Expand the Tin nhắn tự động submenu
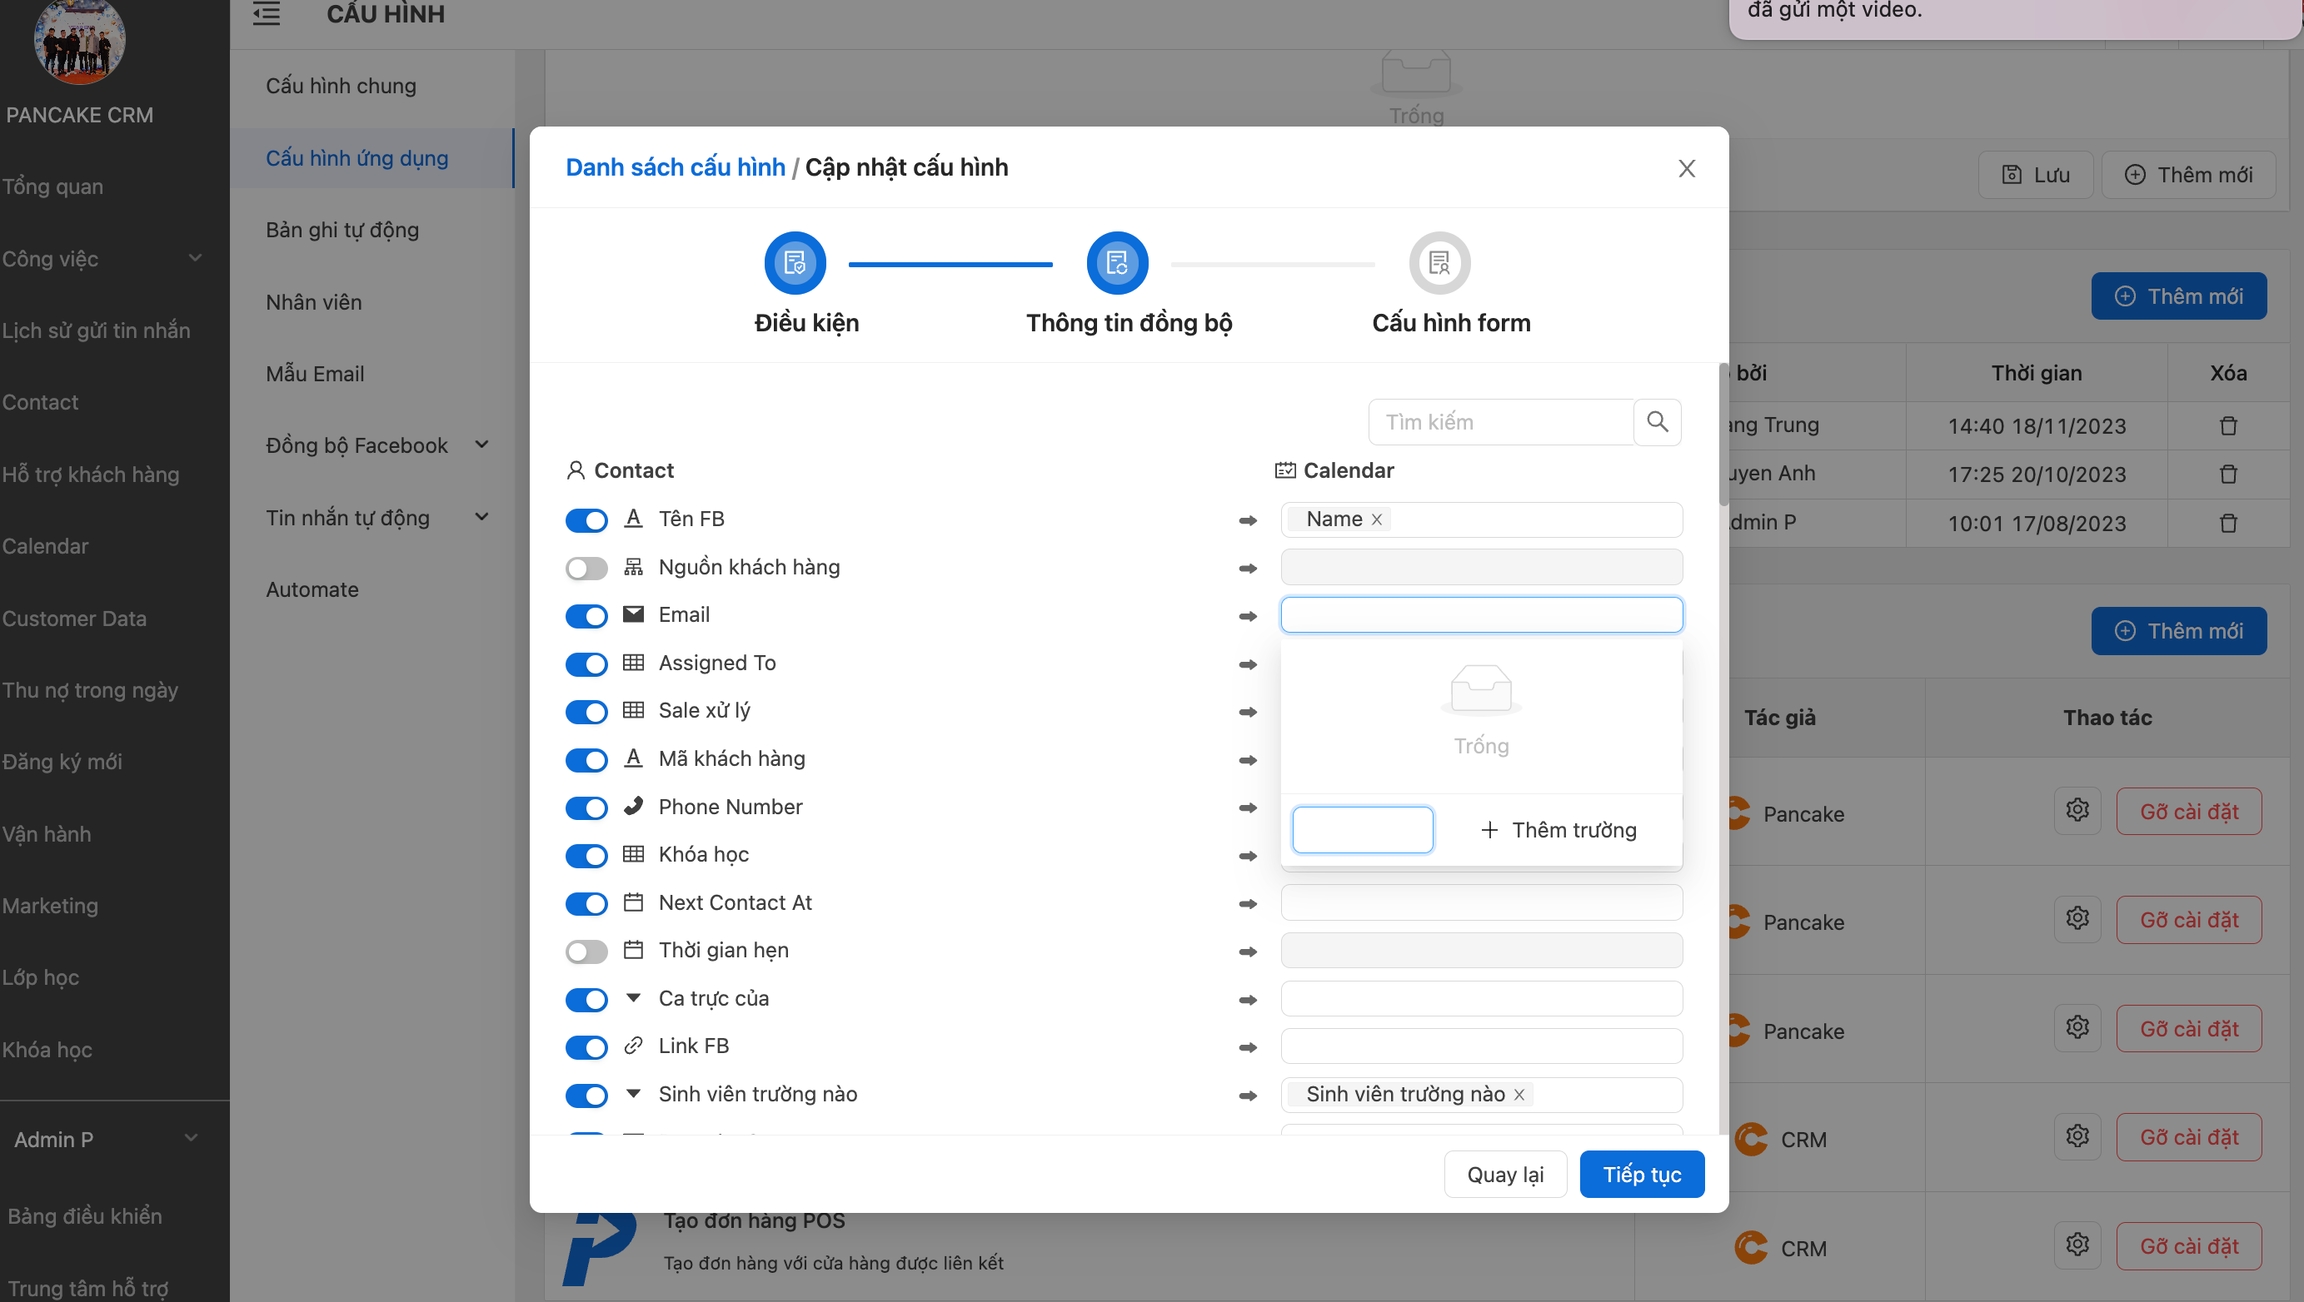 (481, 517)
